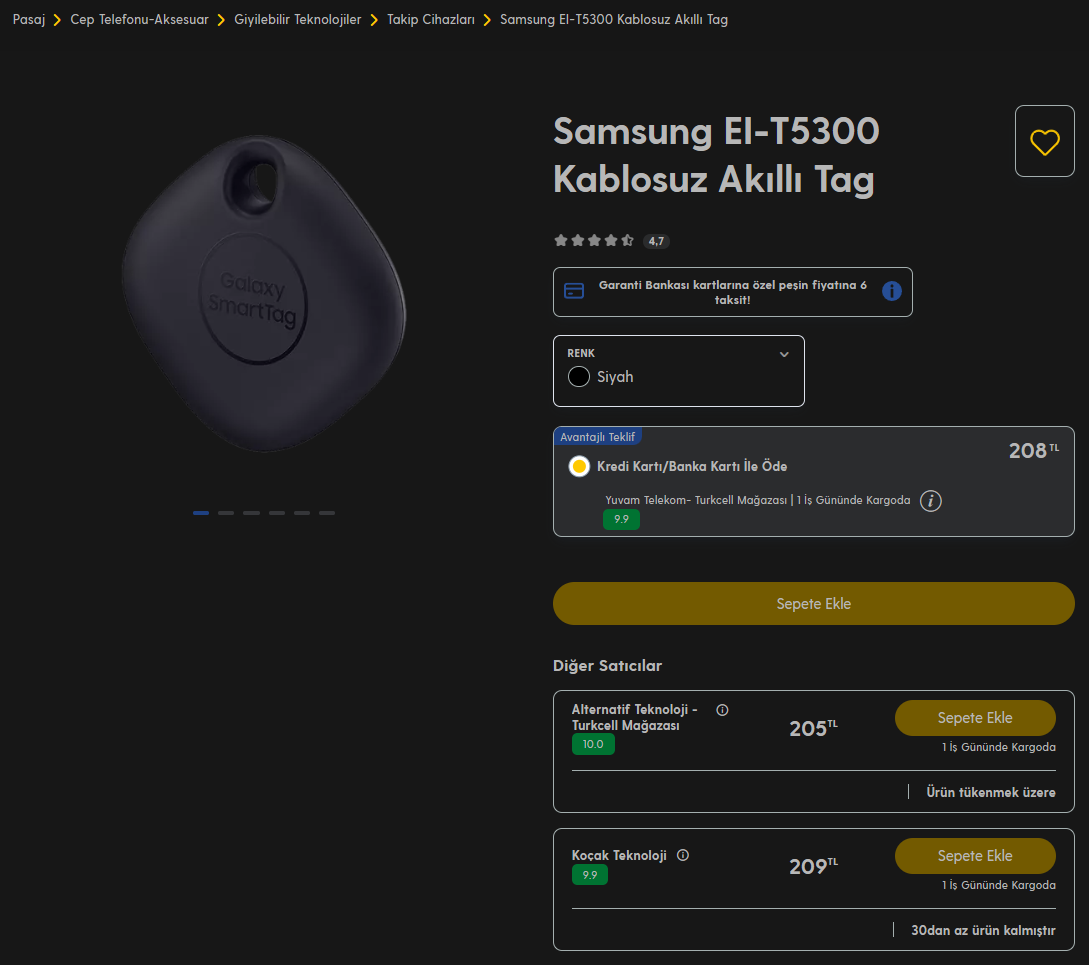The width and height of the screenshot is (1089, 965).
Task: Click info icon next to Alternatif Teknoloji
Action: [x=722, y=710]
